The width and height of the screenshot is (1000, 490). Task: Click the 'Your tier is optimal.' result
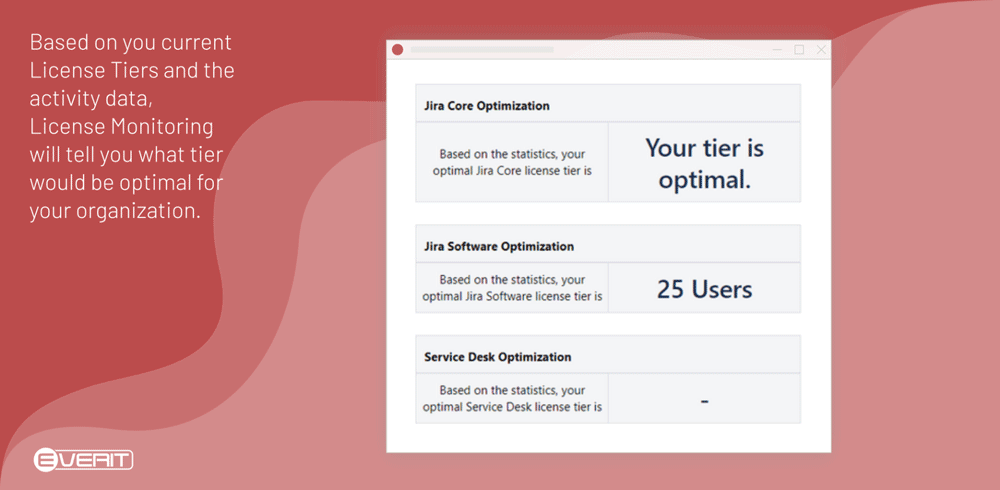coord(704,163)
